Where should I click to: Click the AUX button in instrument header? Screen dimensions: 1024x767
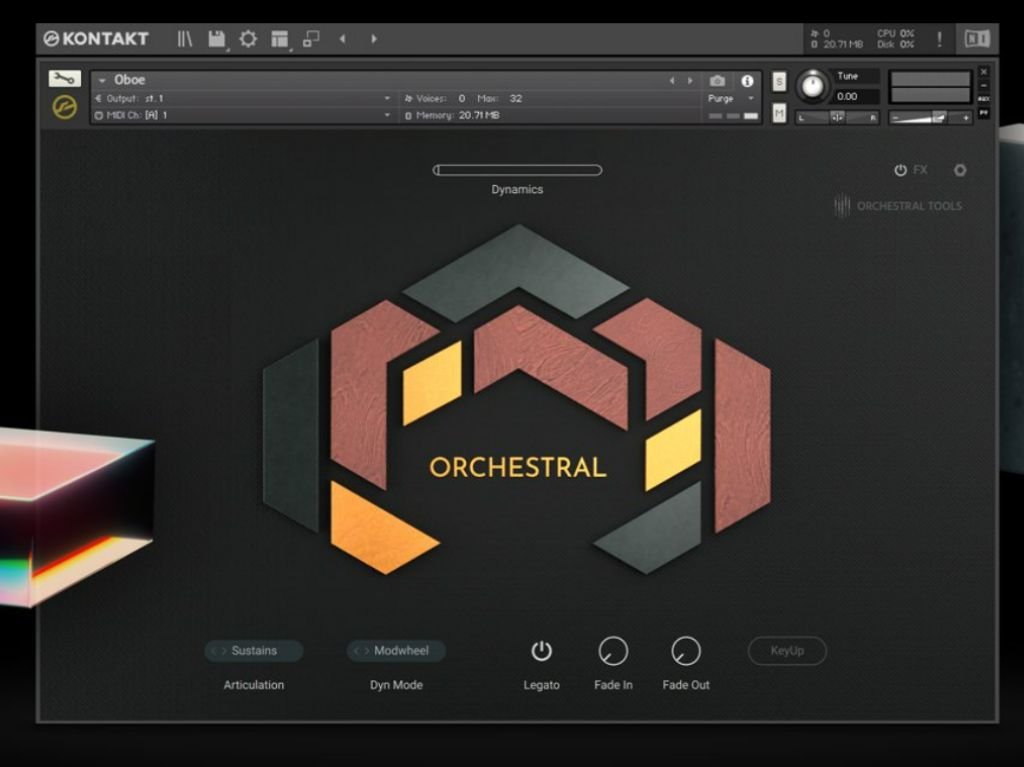[x=984, y=99]
